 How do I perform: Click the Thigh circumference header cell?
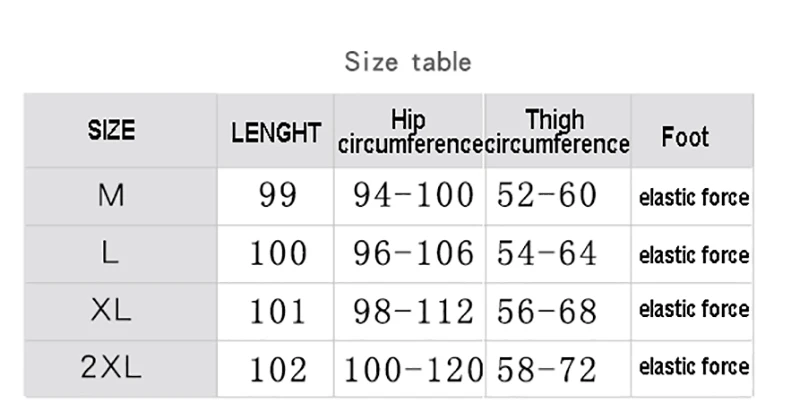point(557,132)
